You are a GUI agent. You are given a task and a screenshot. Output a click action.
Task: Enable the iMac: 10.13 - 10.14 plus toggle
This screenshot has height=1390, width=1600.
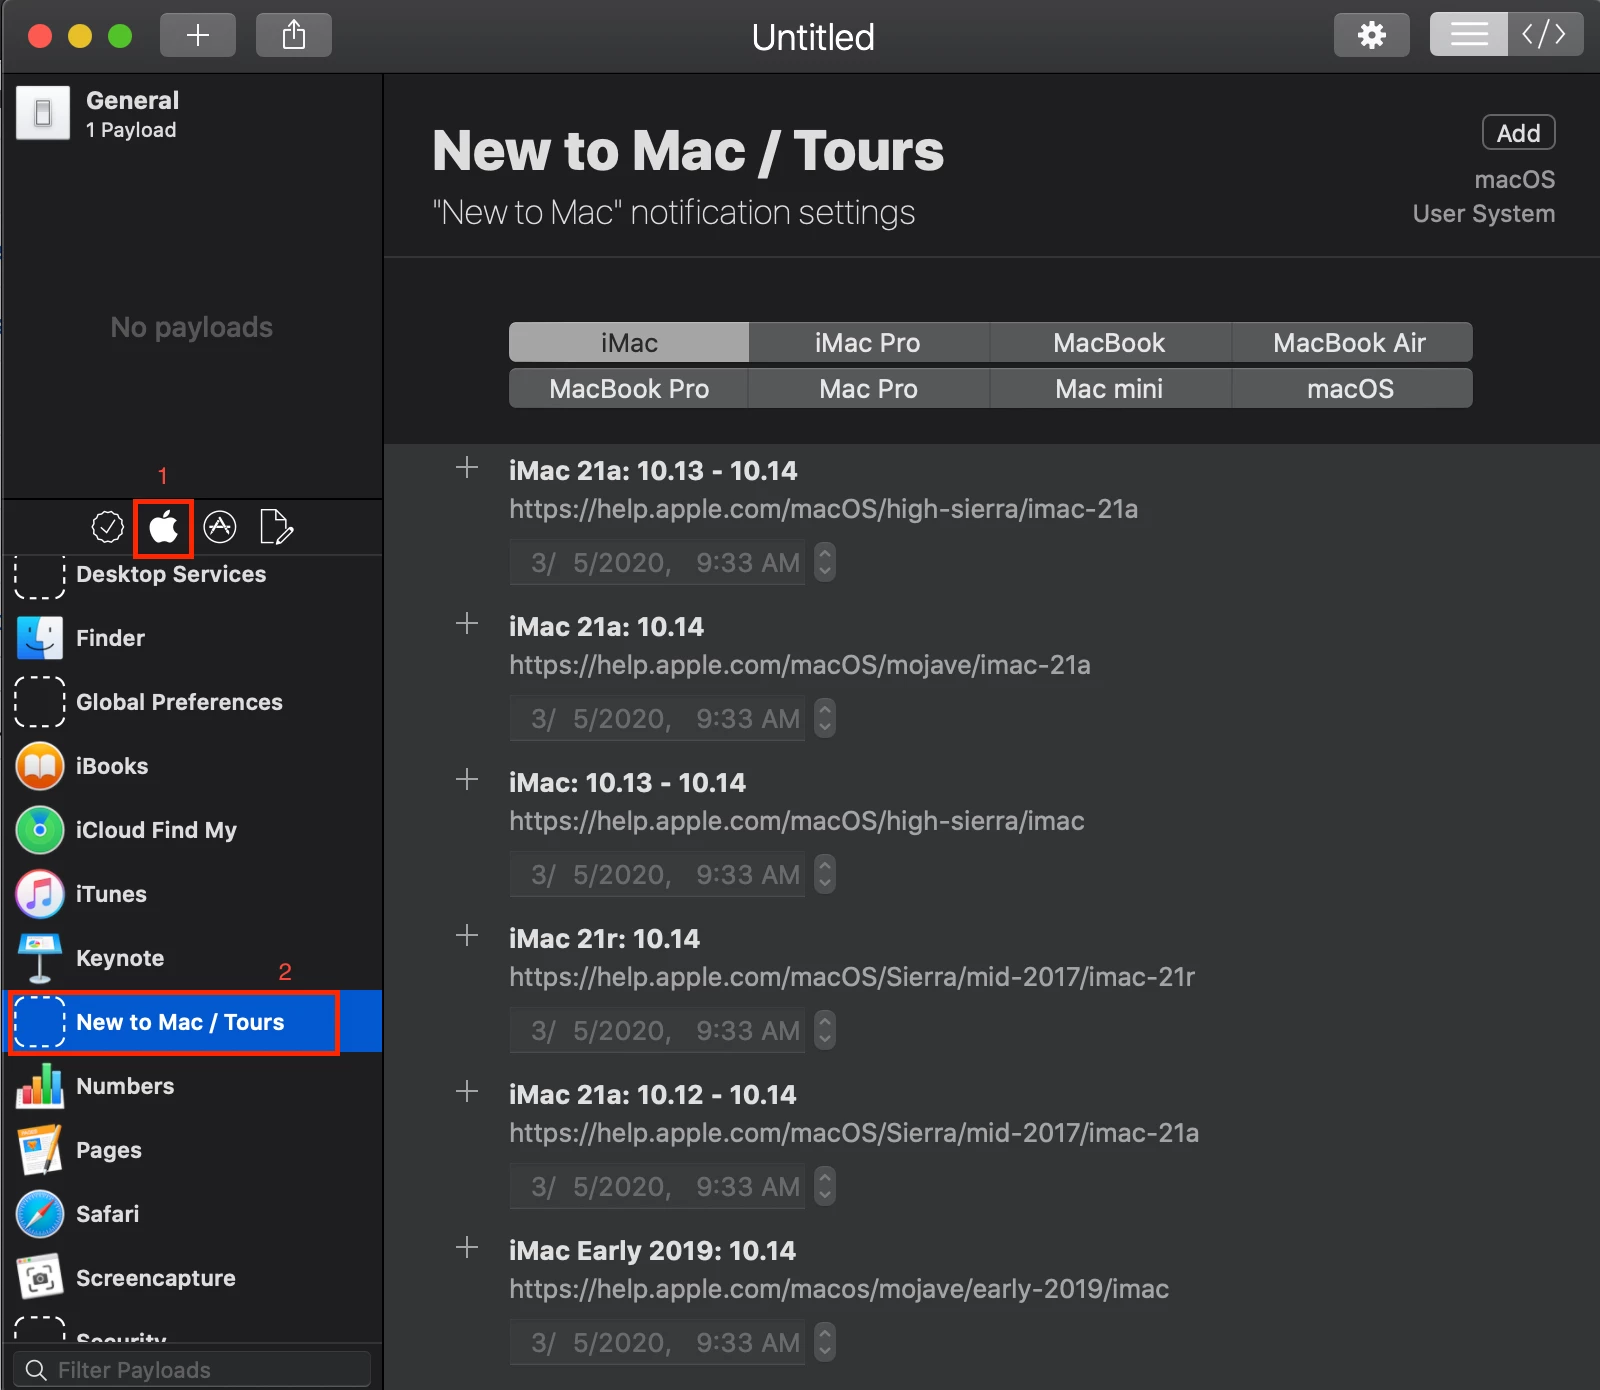pos(467,779)
